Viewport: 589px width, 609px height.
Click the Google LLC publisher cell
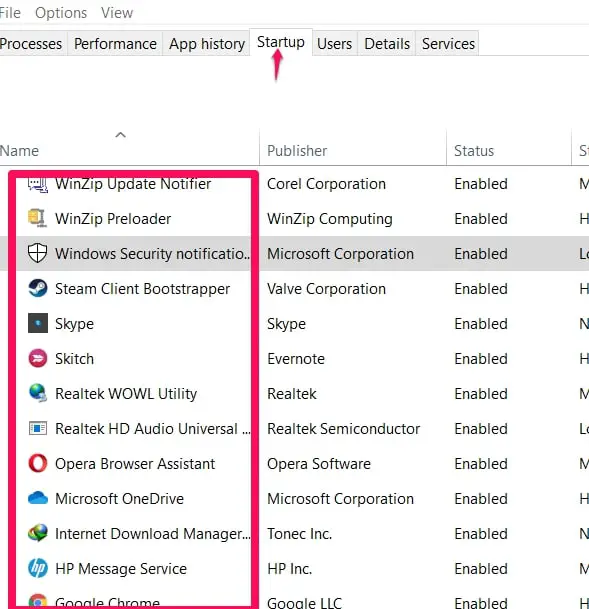coord(304,602)
